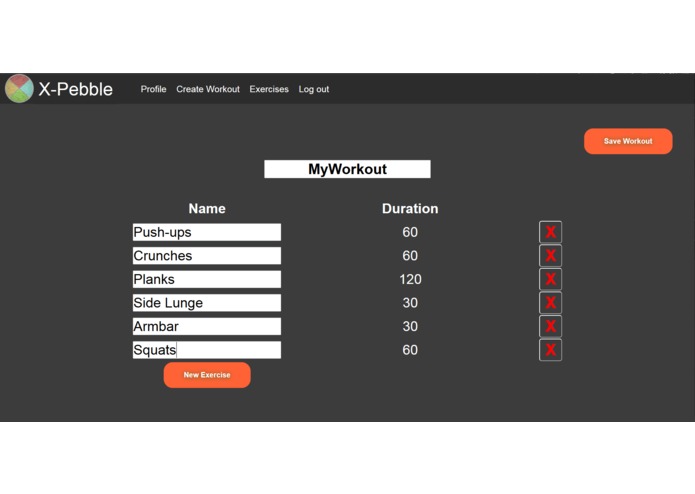
Task: Click the 30 duration for Armbar
Action: 410,326
